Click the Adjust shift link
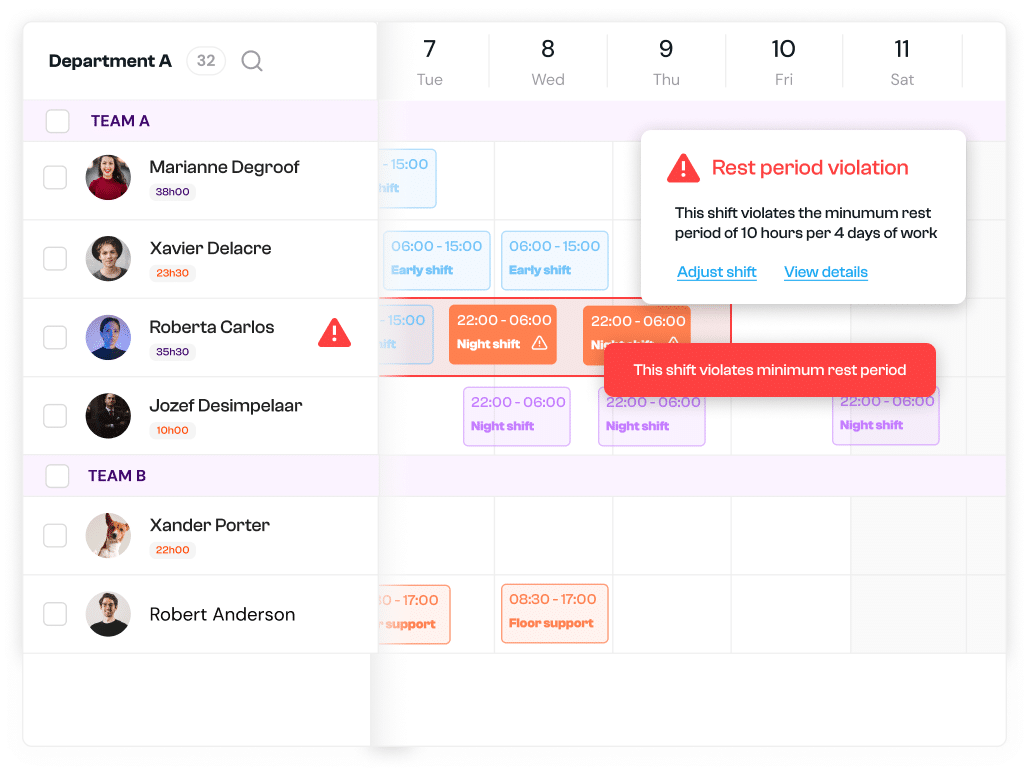 716,271
